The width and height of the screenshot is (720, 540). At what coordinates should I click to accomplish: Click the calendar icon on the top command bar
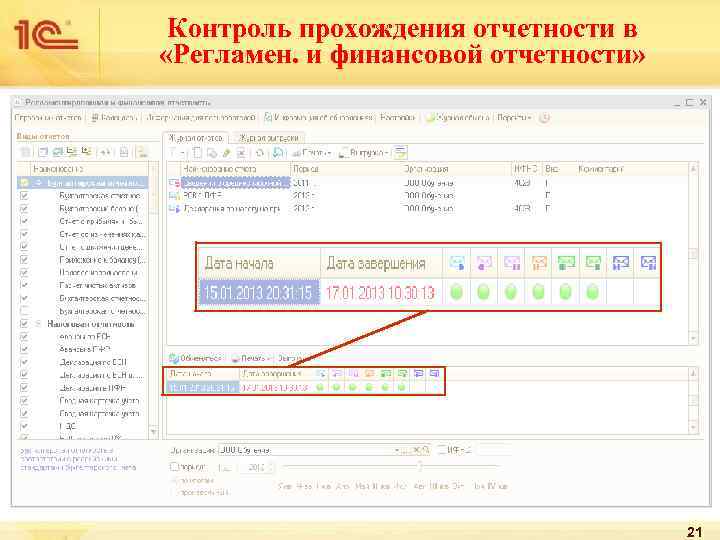point(95,118)
